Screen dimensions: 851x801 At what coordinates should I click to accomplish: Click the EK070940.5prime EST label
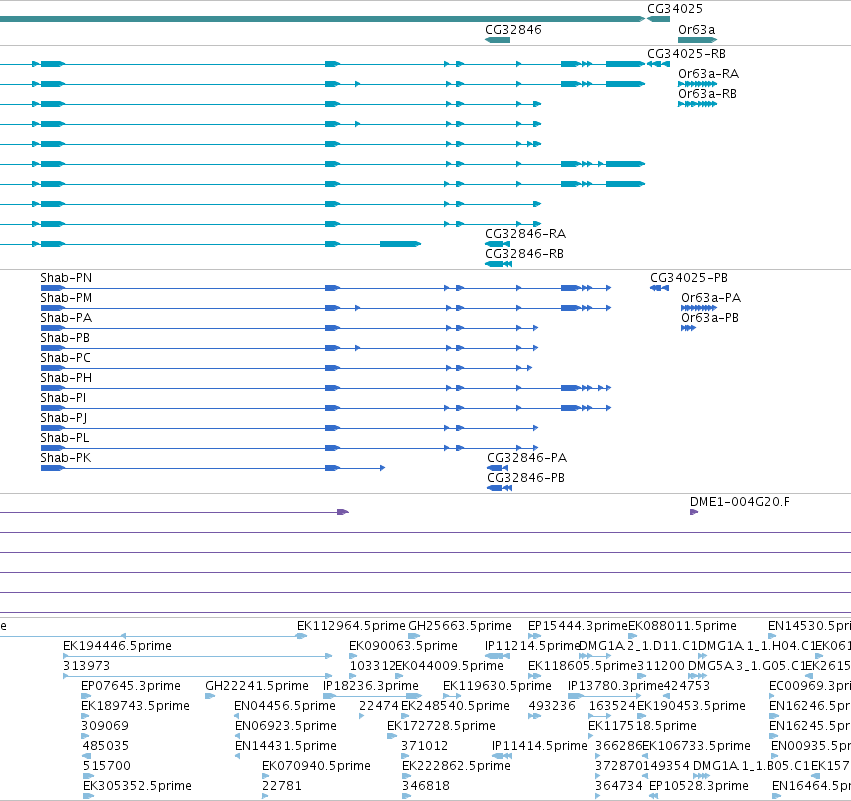[316, 766]
